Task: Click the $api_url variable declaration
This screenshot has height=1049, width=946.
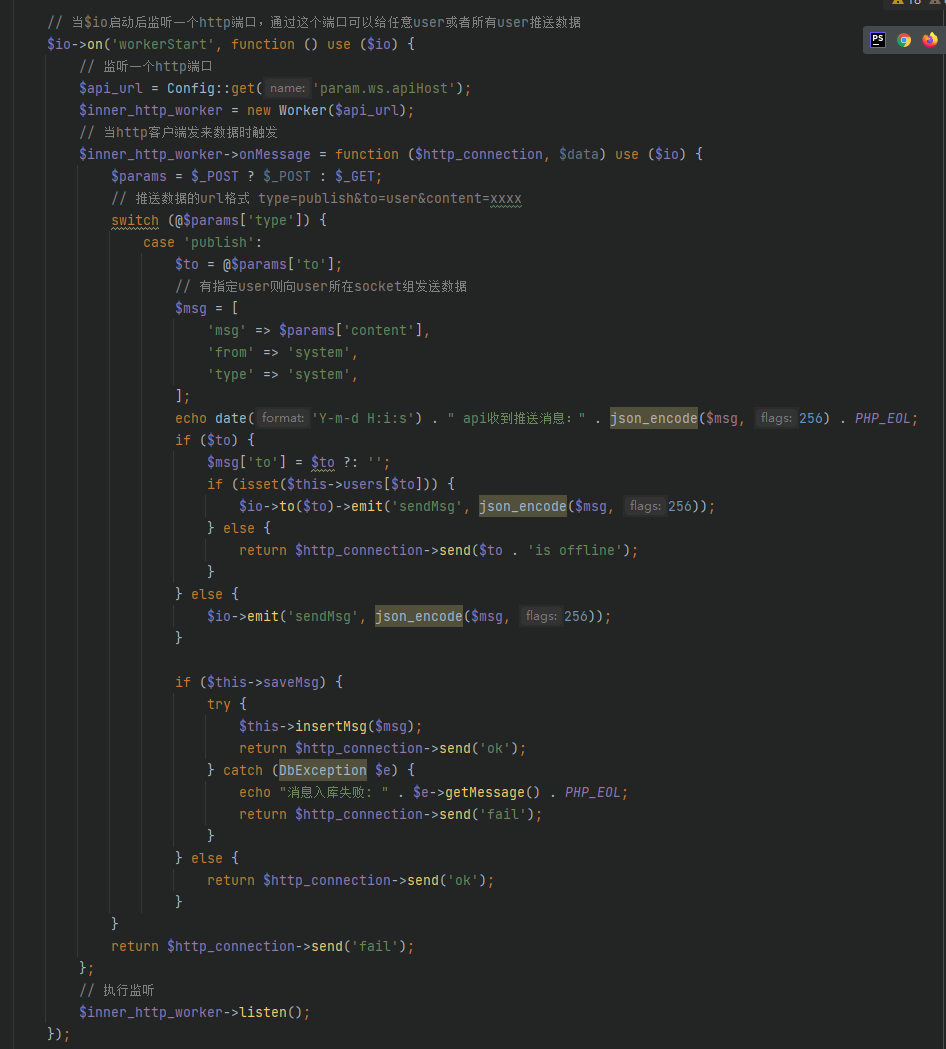Action: pos(111,88)
